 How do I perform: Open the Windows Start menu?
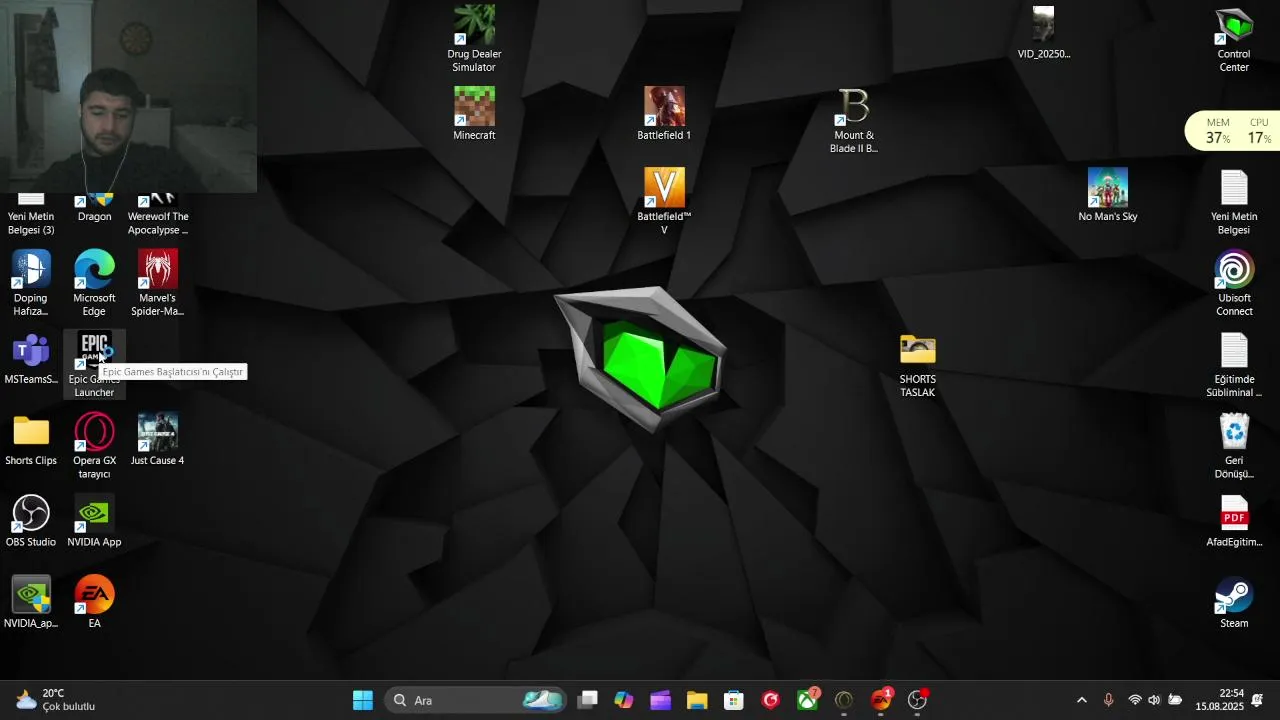pyautogui.click(x=363, y=700)
